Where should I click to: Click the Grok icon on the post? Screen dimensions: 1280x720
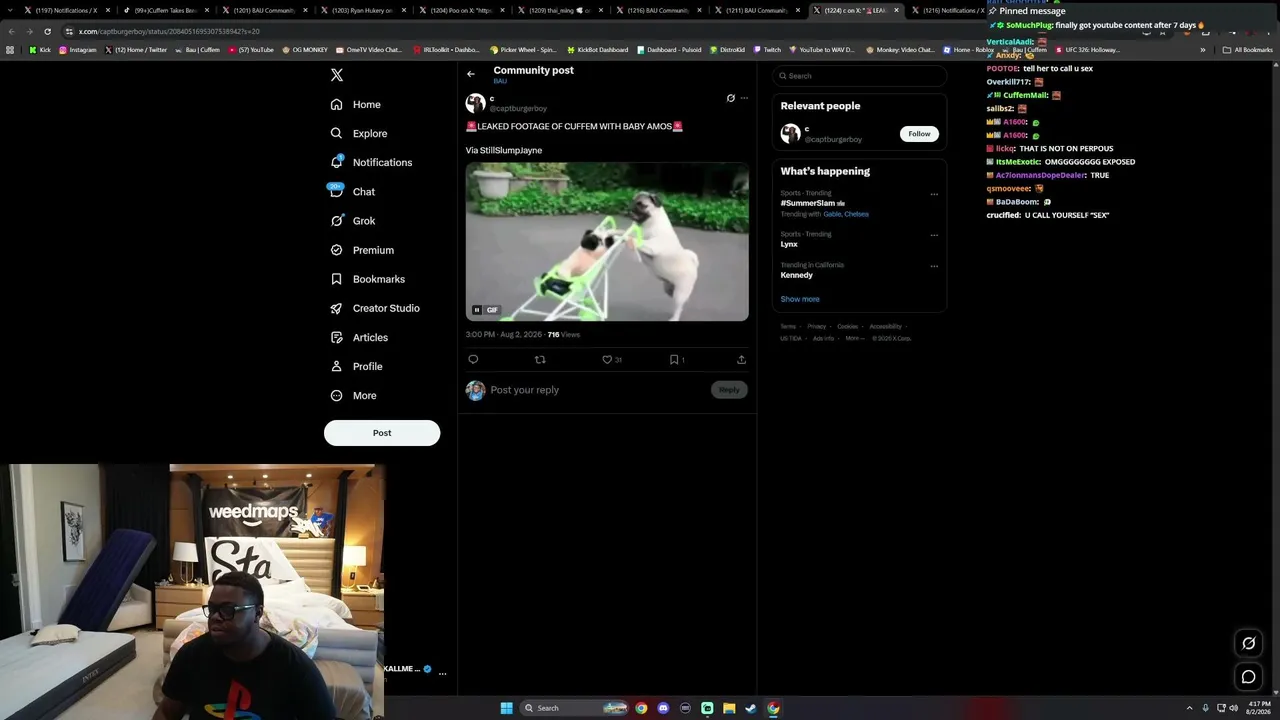[x=730, y=98]
